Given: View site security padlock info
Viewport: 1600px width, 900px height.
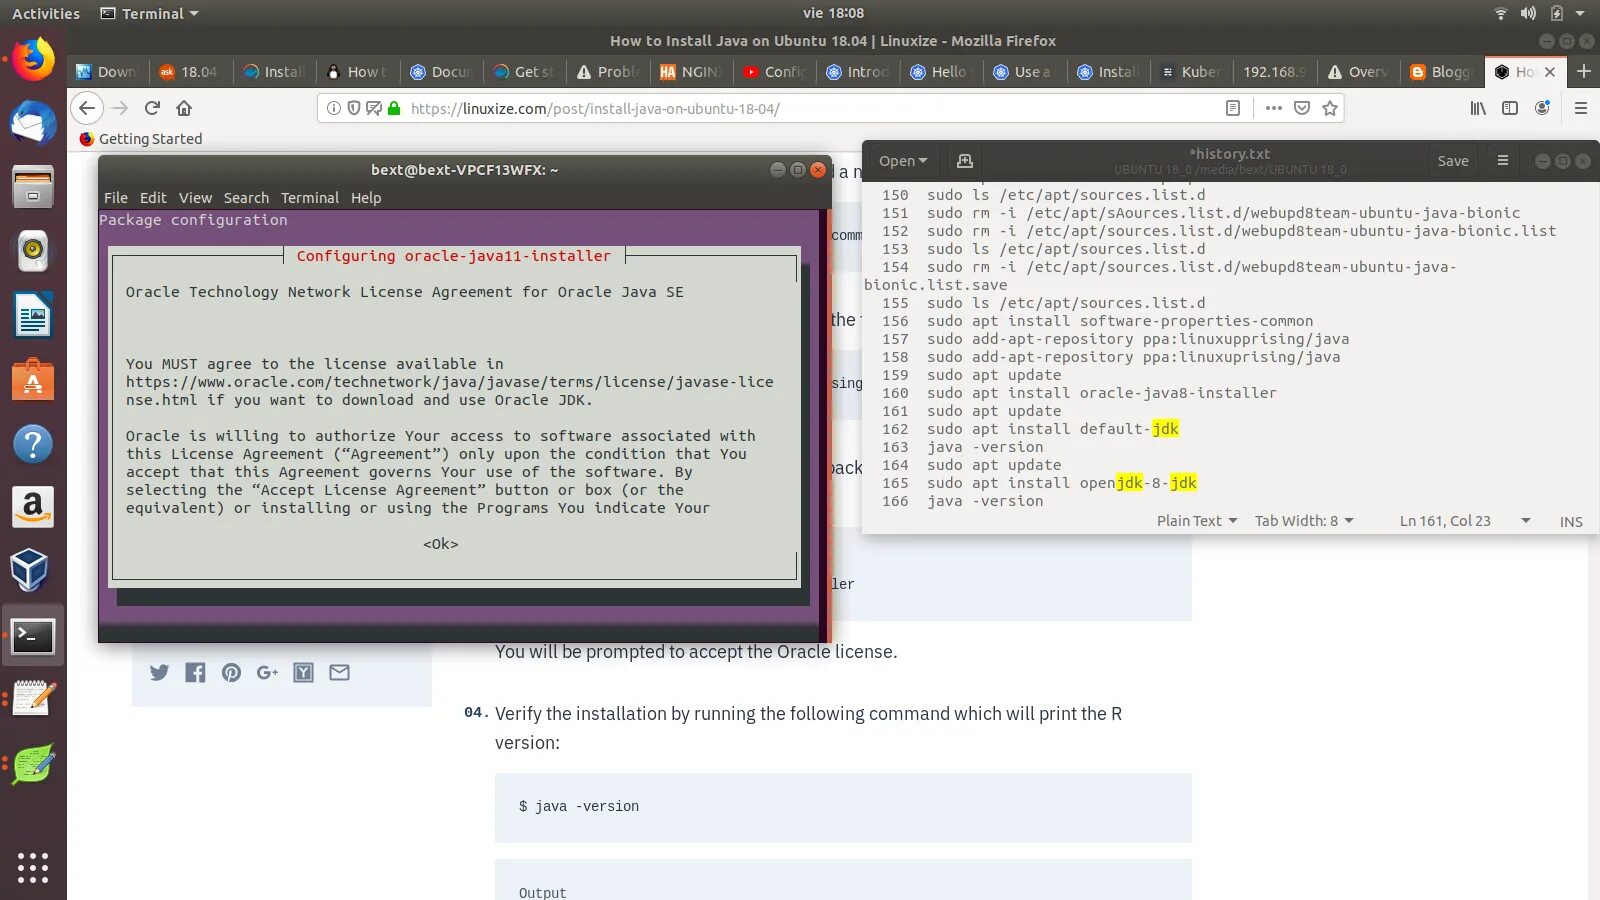Looking at the screenshot, I should point(394,108).
